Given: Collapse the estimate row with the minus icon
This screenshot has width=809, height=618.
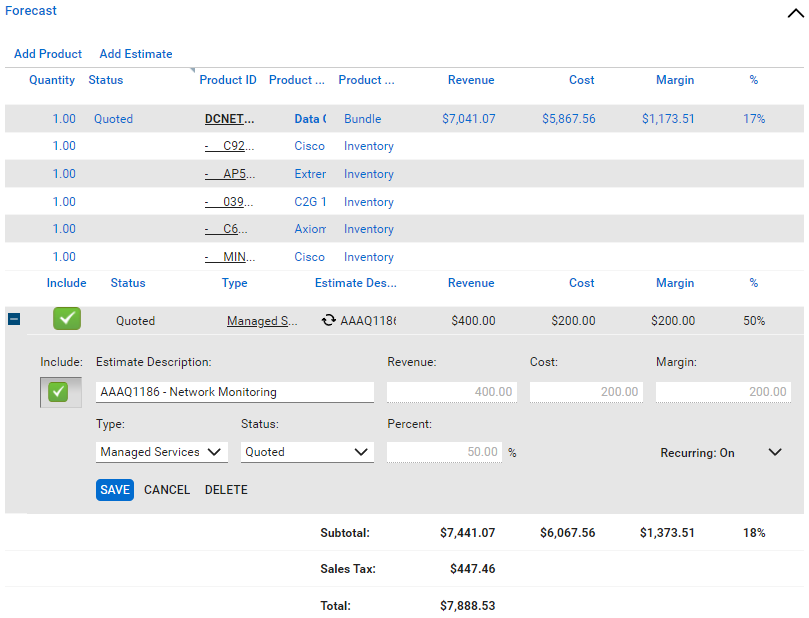Looking at the screenshot, I should [14, 320].
